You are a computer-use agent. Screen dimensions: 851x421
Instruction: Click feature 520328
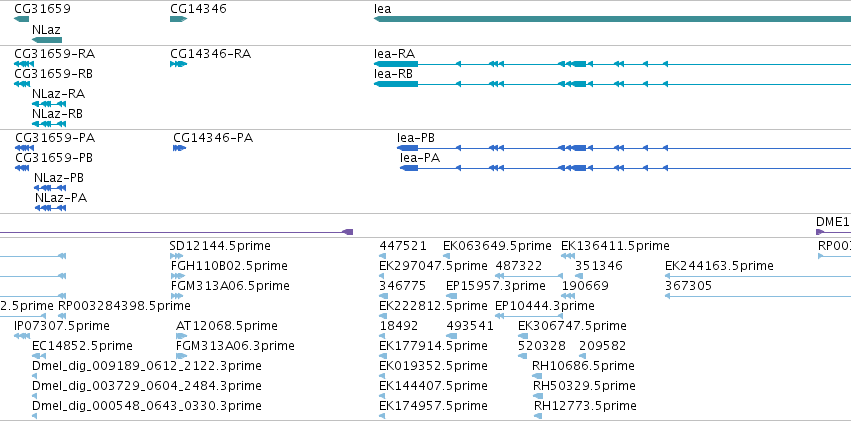tap(542, 346)
